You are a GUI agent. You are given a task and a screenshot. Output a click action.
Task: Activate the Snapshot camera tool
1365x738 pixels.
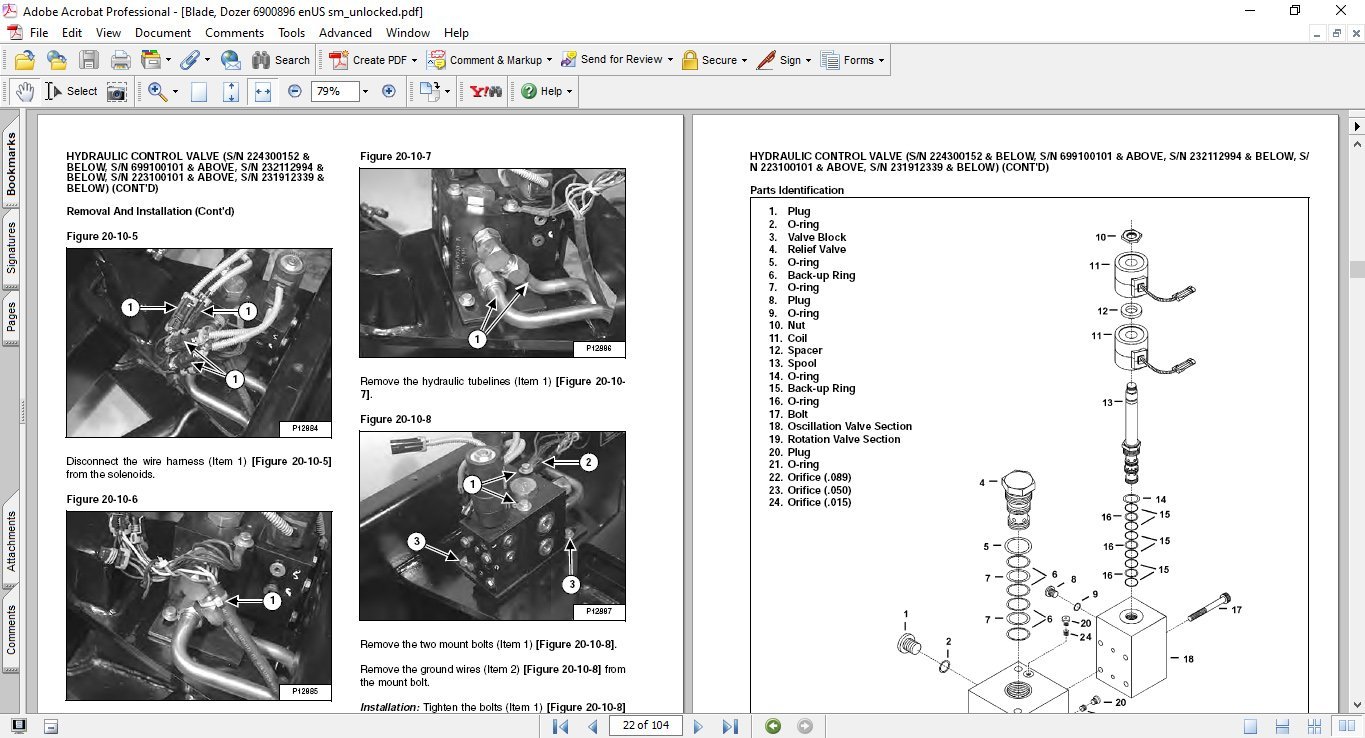(117, 91)
